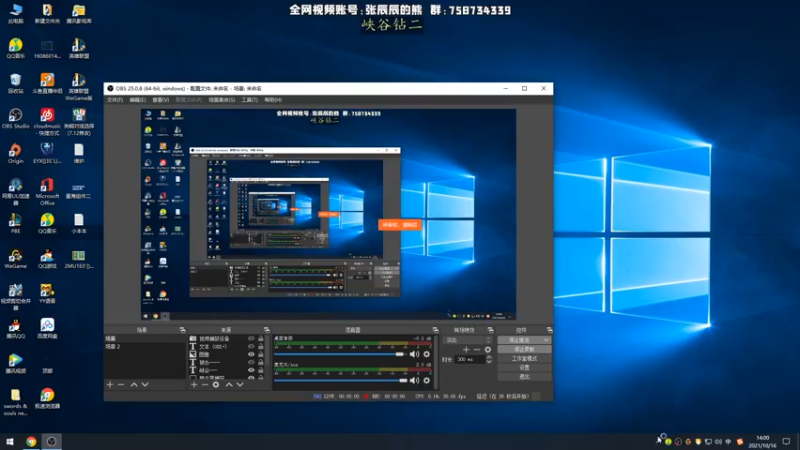800x450 pixels.
Task: Adjust the 桌面音频 volume slider
Action: tap(340, 354)
